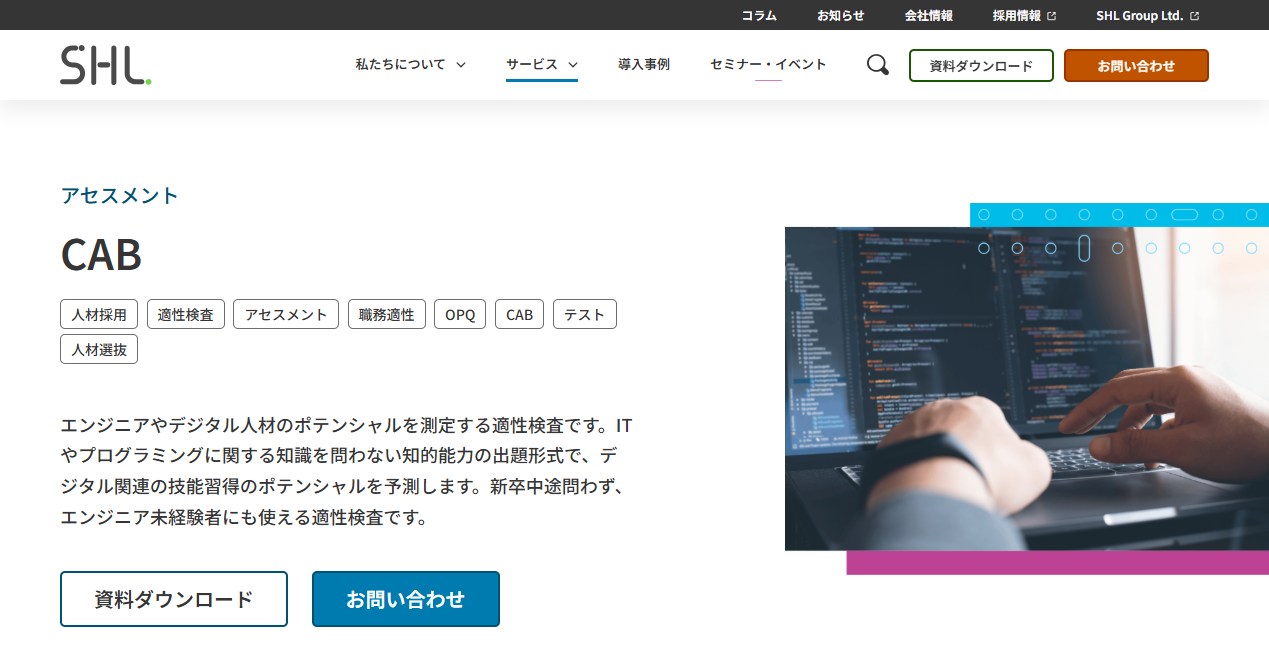
Task: Select the 適性検査 tag
Action: [186, 314]
